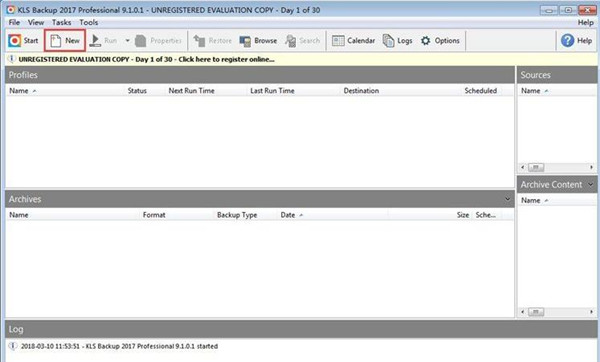This screenshot has height=362, width=600.
Task: Click the info icon beside log entry
Action: 13,346
